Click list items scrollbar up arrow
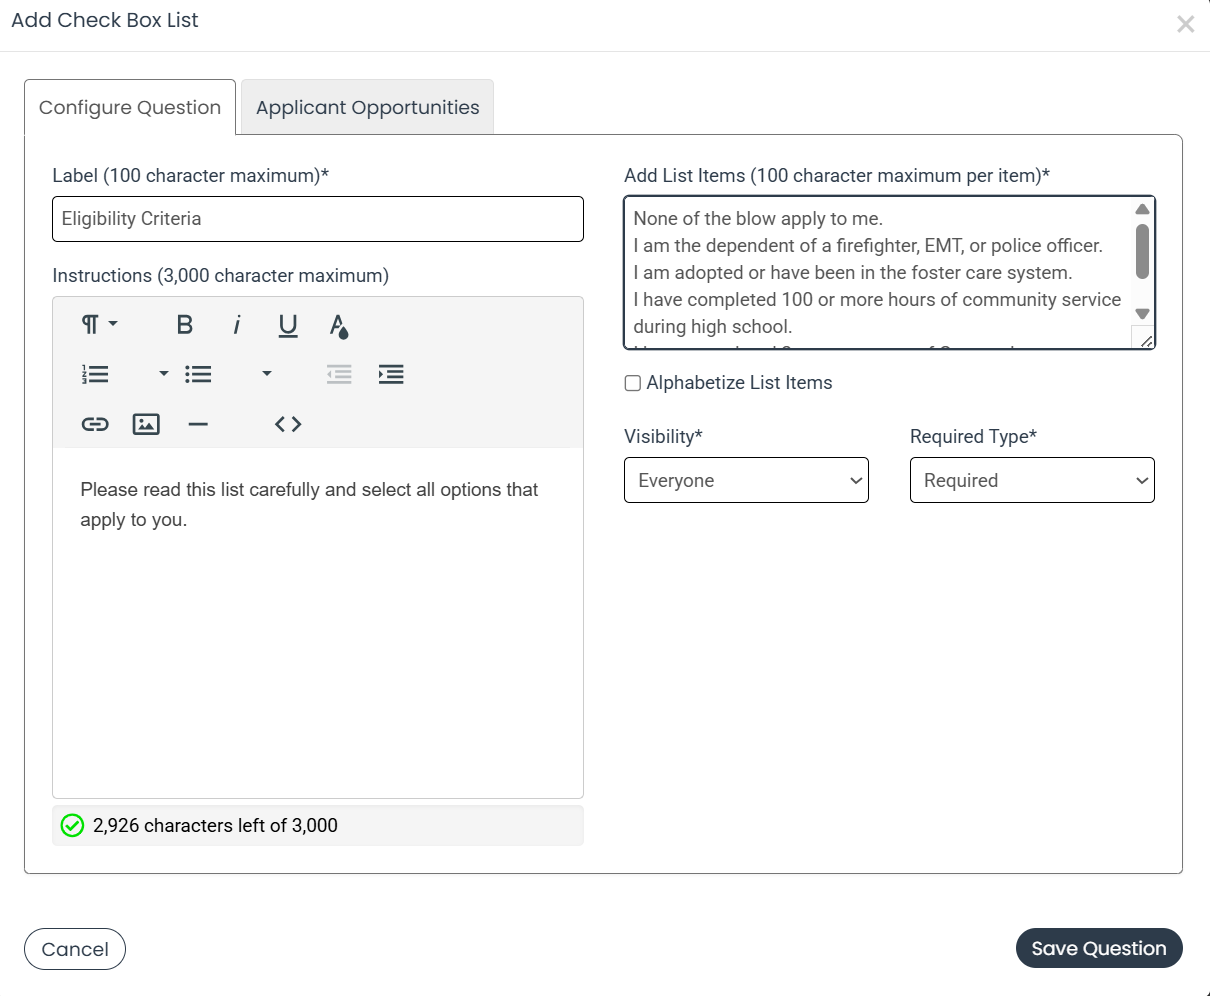 [1142, 209]
